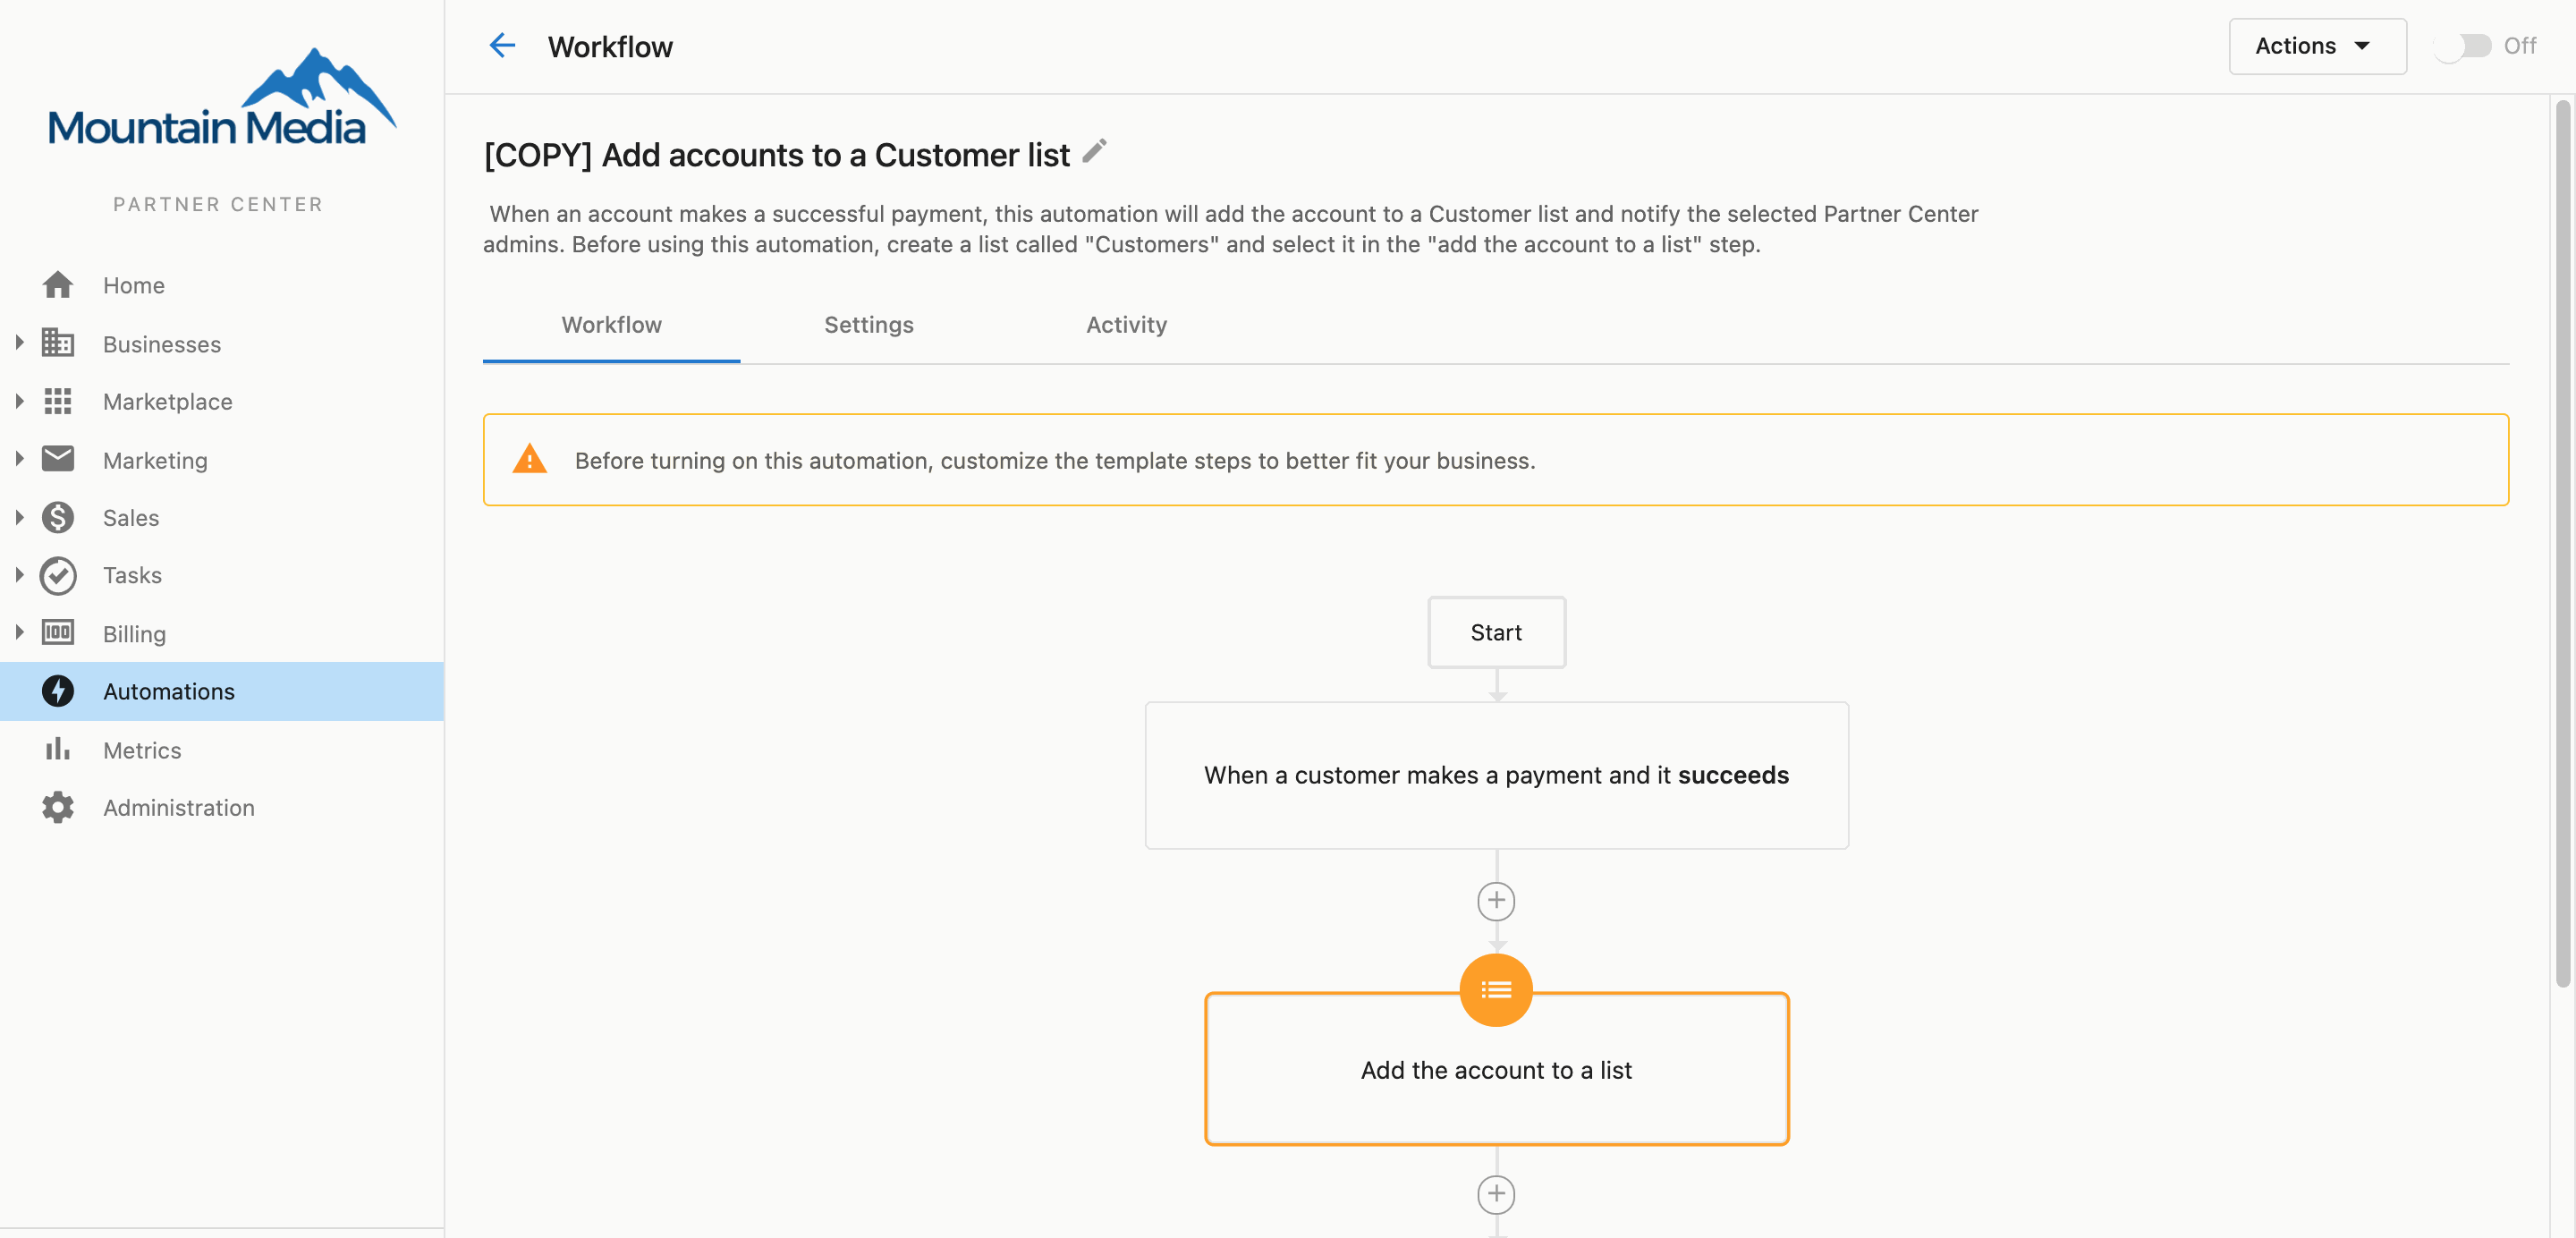Toggle the automation On/Off switch
Screen dimensions: 2576x1238
(2463, 46)
